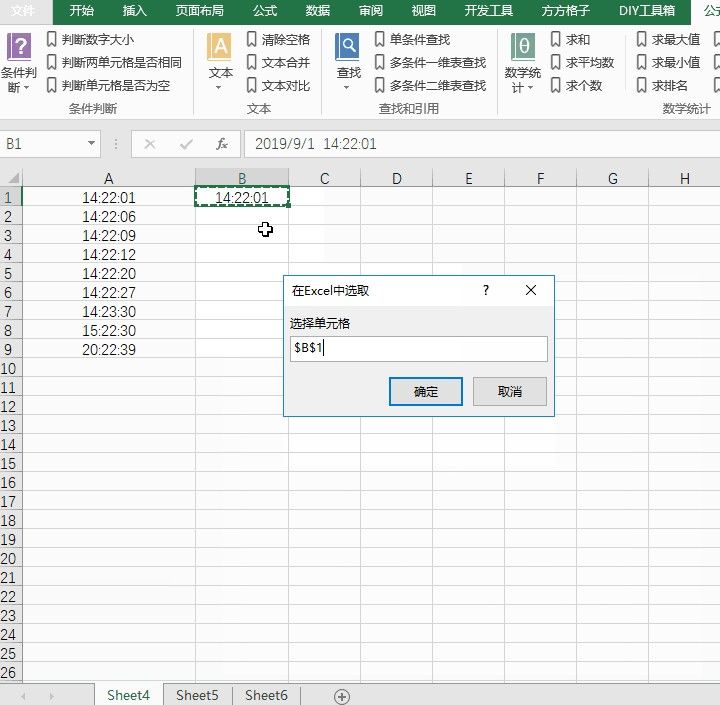Viewport: 720px width, 705px height.
Task: Click the 取消 button in dialog
Action: (x=510, y=392)
